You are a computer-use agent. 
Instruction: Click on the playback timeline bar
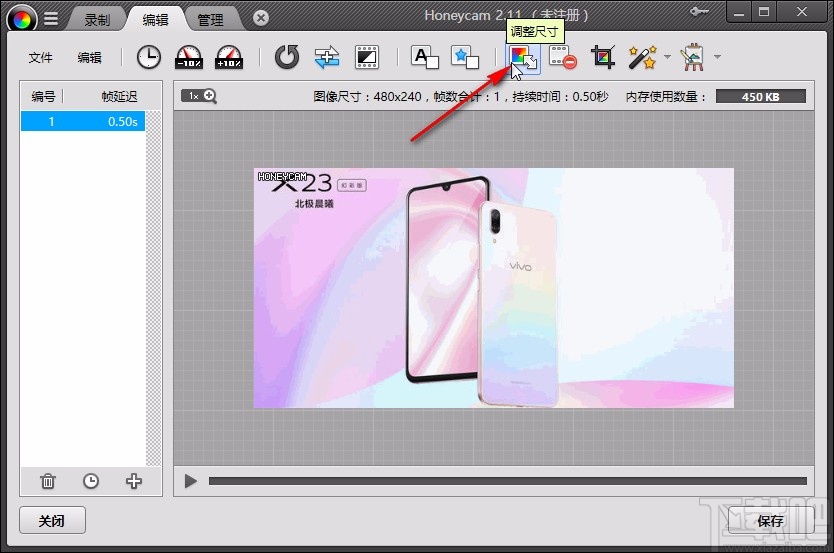point(507,481)
